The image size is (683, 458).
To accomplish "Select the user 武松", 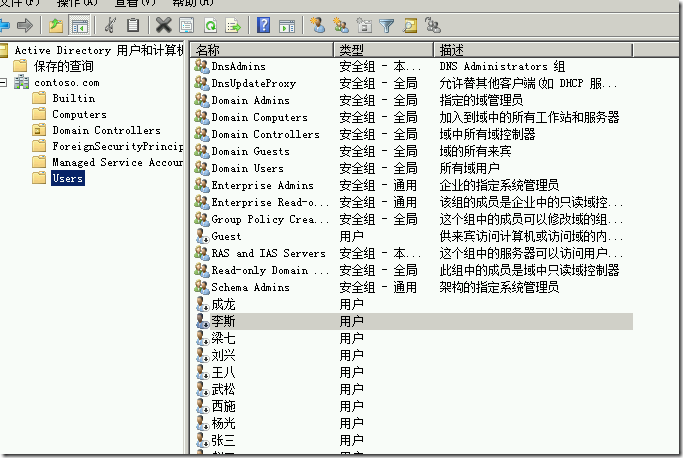I will (x=413, y=389).
